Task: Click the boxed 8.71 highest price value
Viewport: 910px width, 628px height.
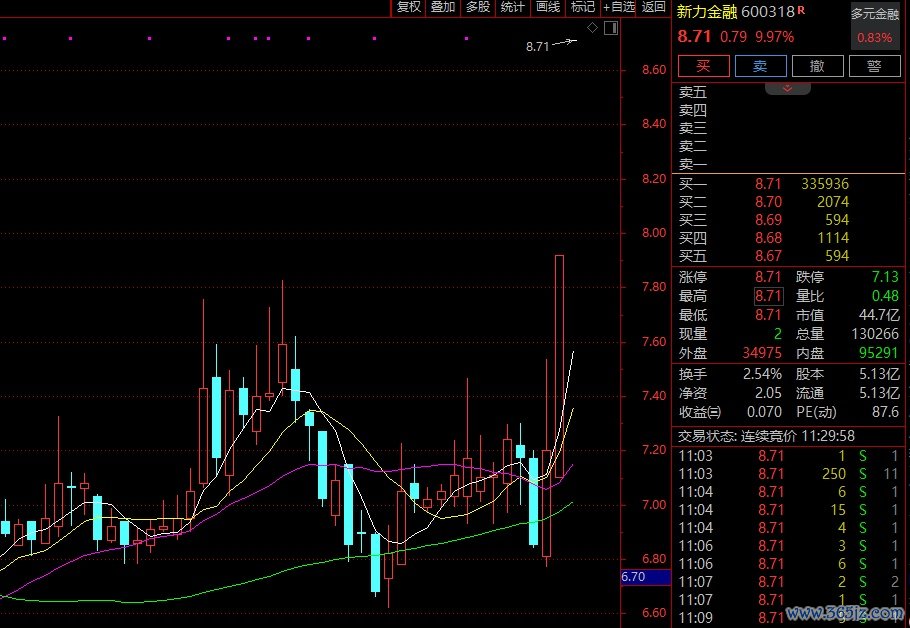Action: click(x=768, y=296)
